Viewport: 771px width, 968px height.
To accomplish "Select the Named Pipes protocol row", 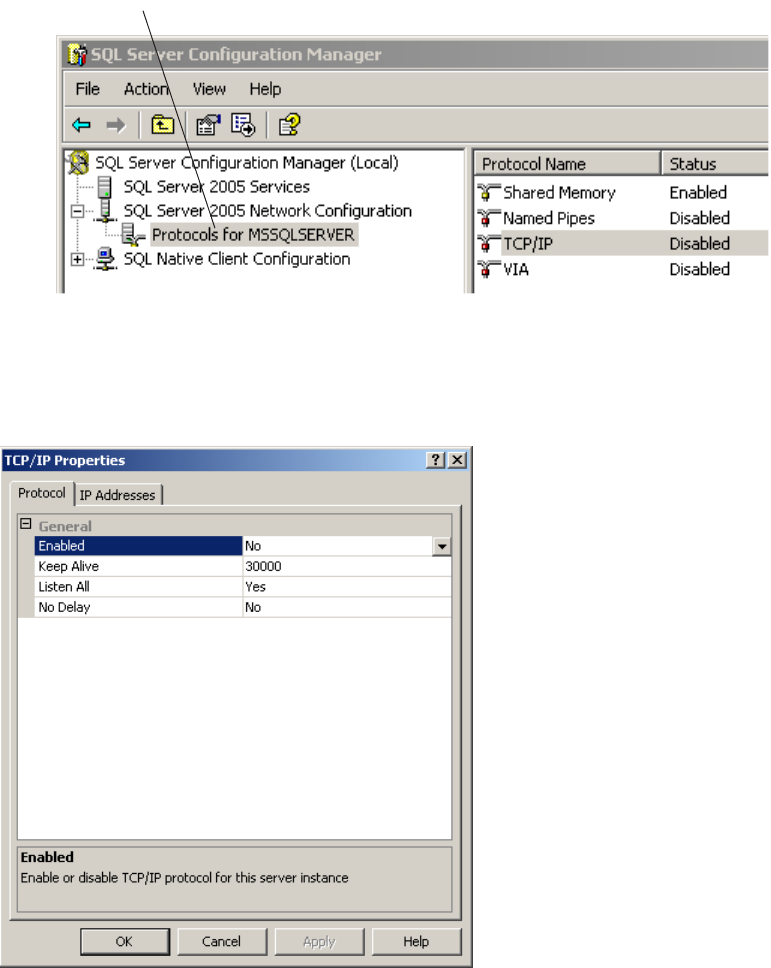I will click(x=622, y=218).
